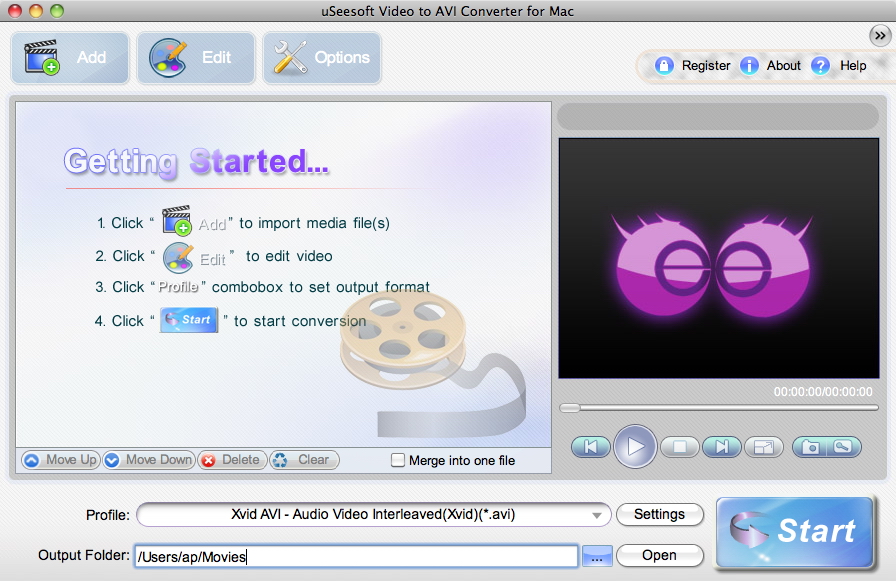This screenshot has height=581, width=896.
Task: Take a snapshot with the camera icon
Action: [810, 447]
